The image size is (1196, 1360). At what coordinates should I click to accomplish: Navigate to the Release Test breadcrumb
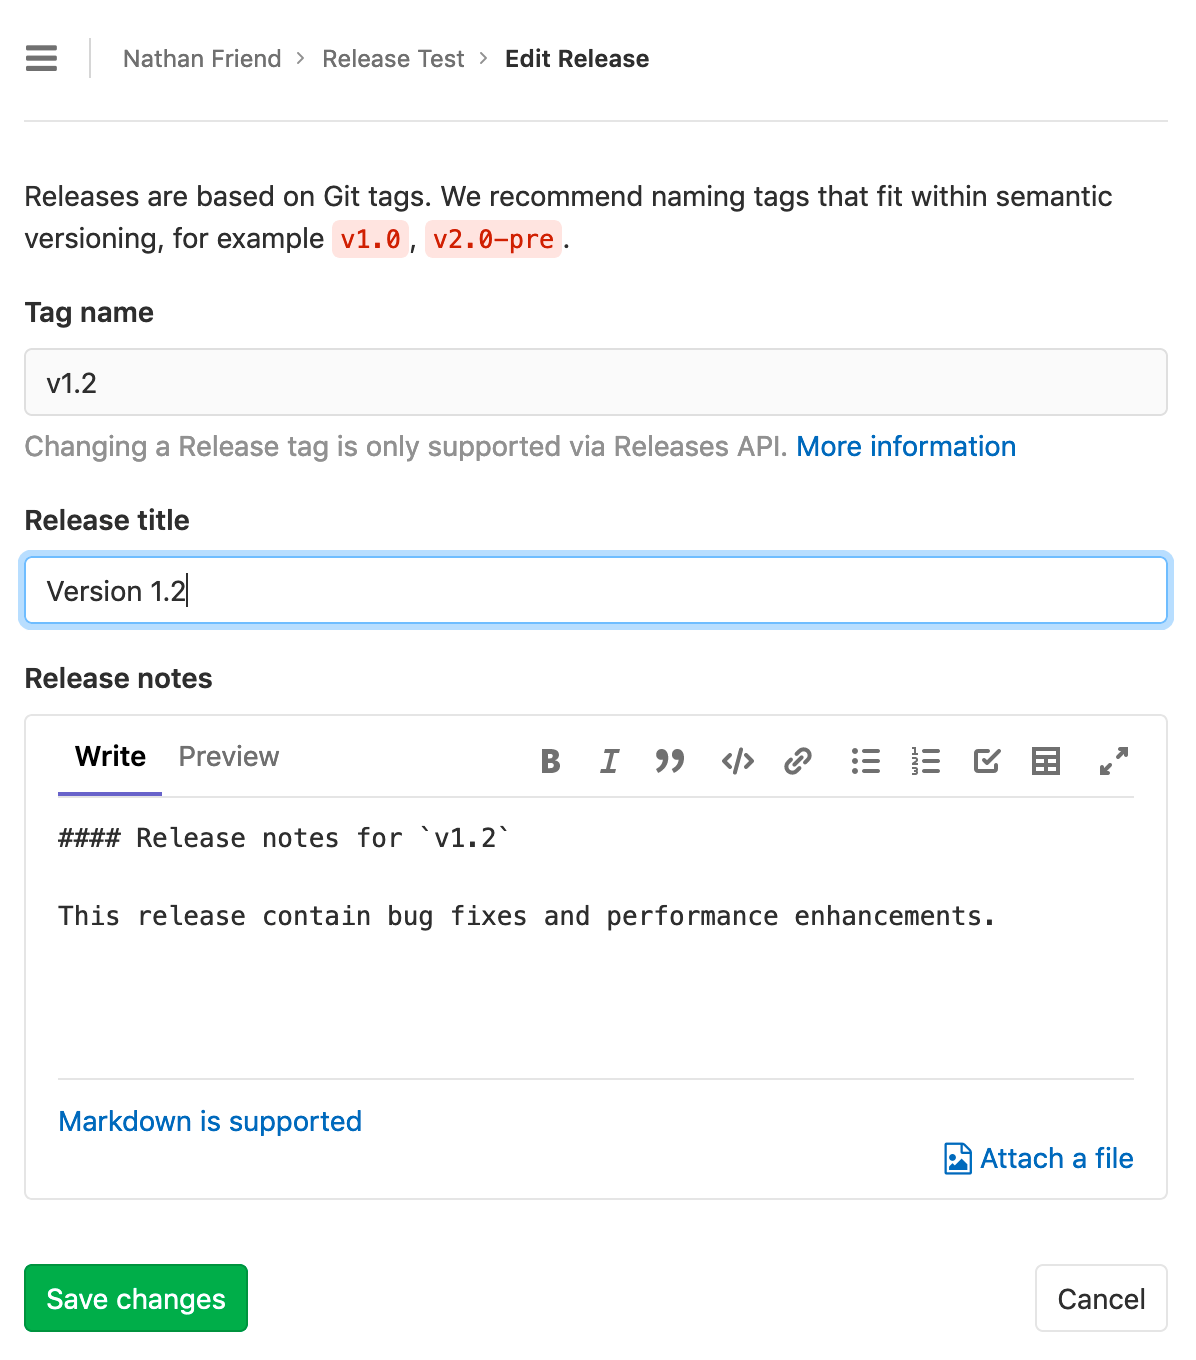click(393, 58)
